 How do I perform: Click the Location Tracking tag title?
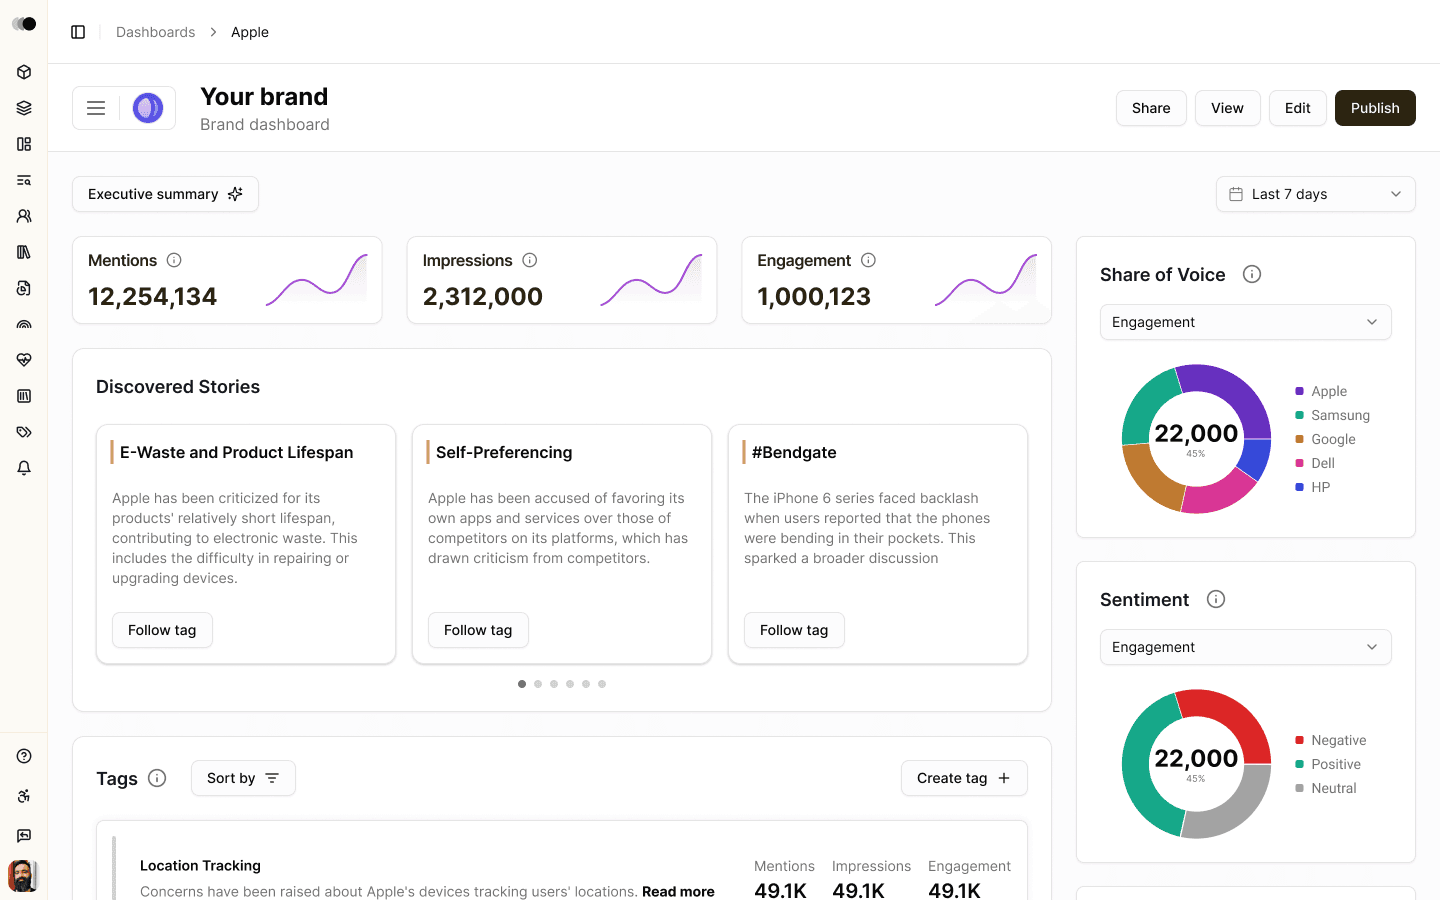200,865
